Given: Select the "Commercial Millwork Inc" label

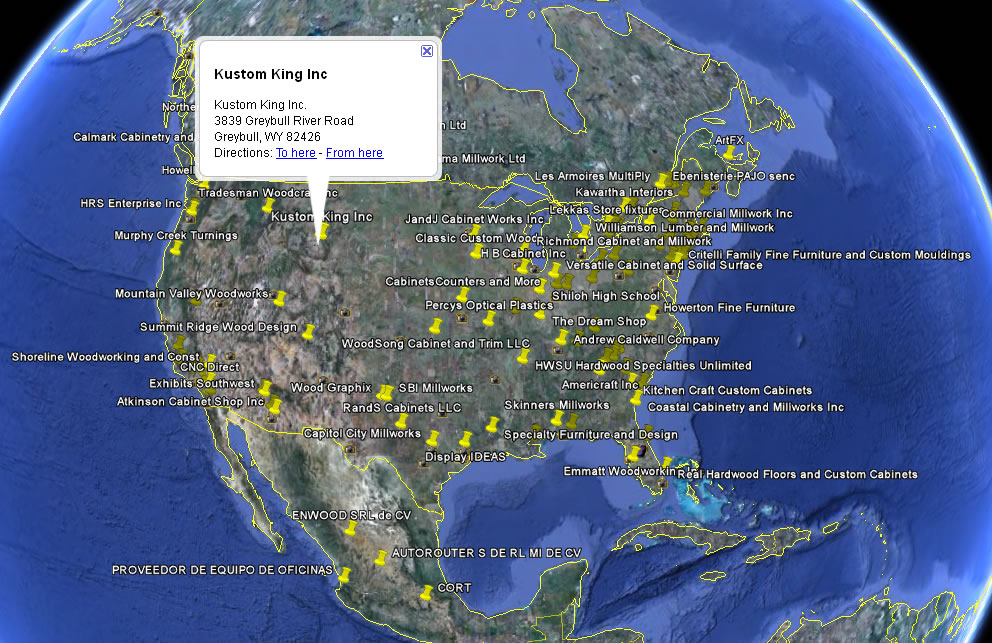Looking at the screenshot, I should click(727, 214).
